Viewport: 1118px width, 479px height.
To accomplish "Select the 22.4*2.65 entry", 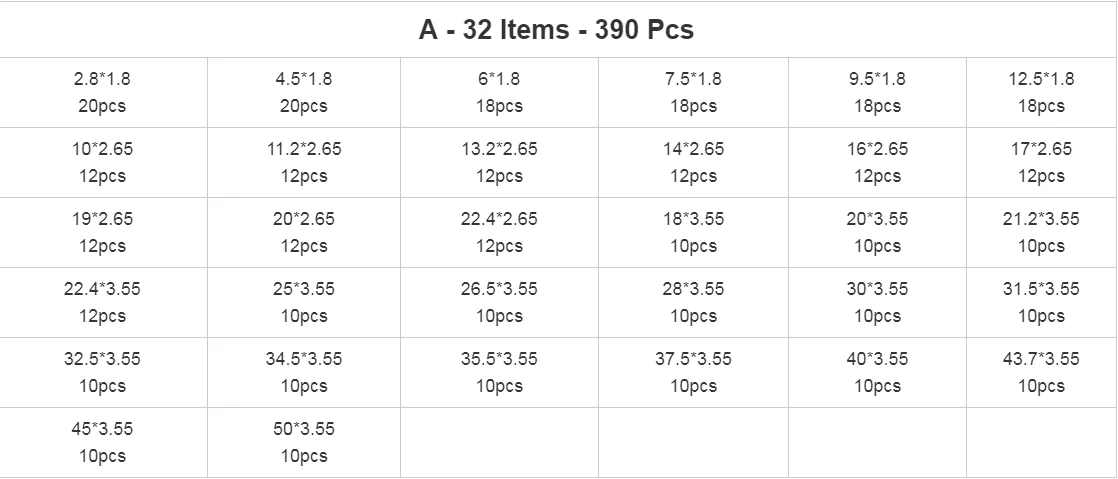I will 498,232.
